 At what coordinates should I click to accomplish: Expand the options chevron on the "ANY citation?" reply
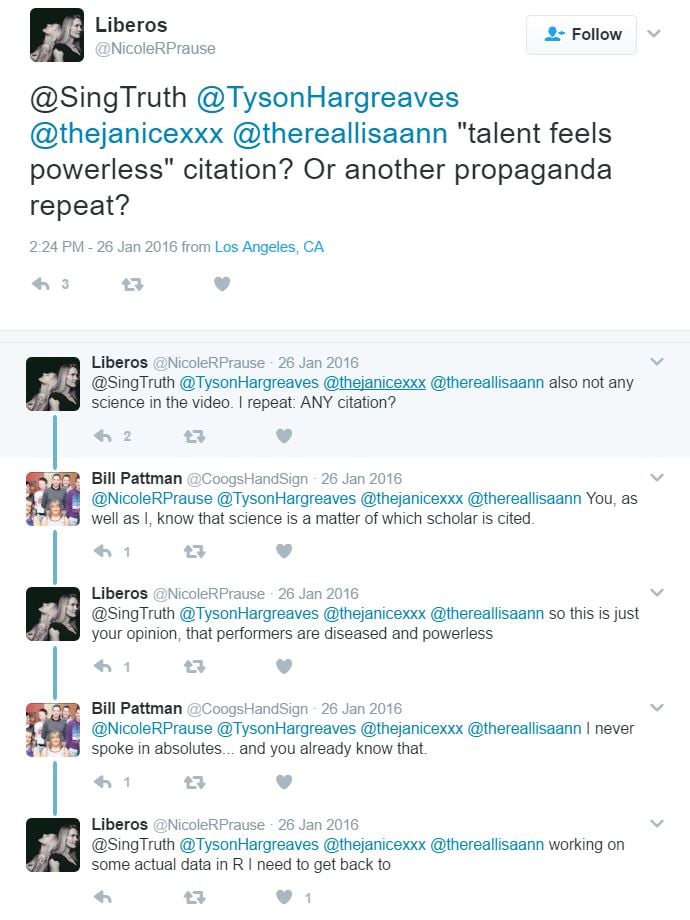pyautogui.click(x=657, y=362)
